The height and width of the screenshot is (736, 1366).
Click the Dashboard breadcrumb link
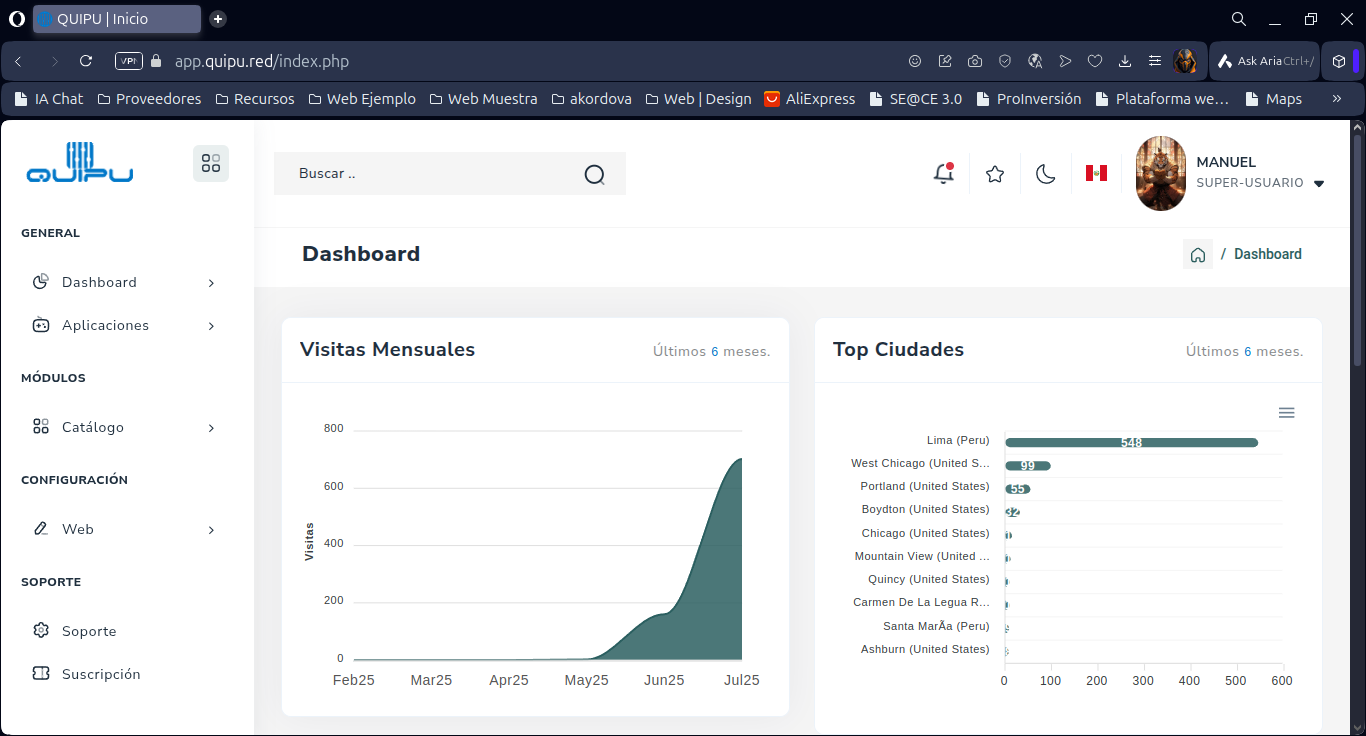pos(1267,255)
